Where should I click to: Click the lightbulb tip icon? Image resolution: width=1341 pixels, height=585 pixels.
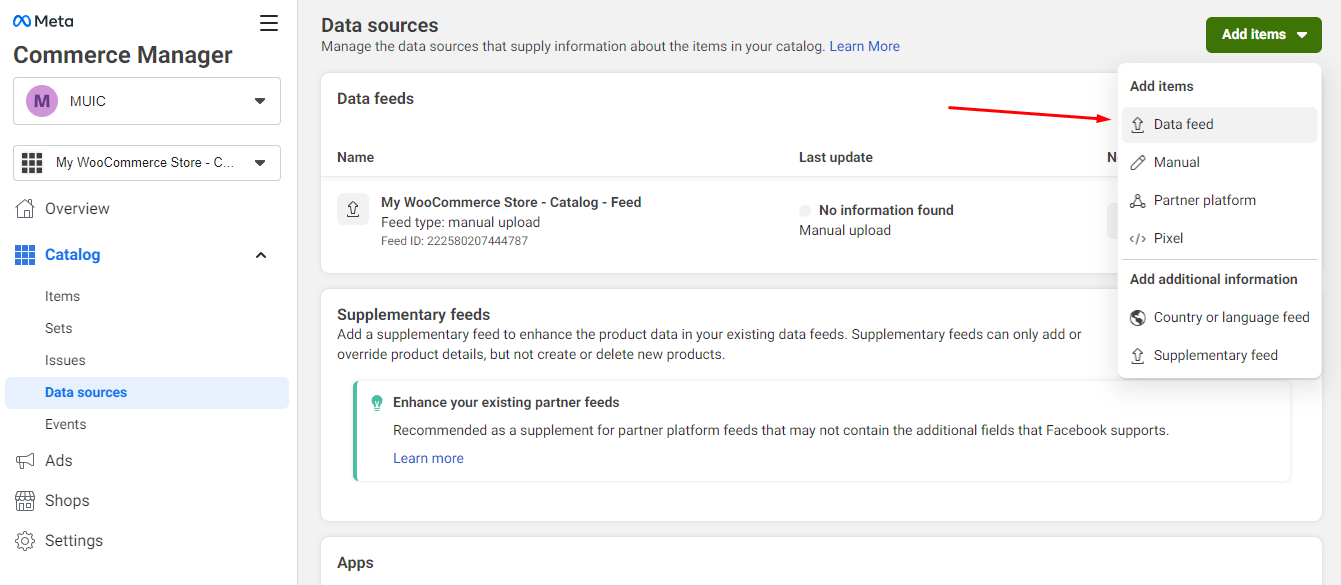click(377, 403)
